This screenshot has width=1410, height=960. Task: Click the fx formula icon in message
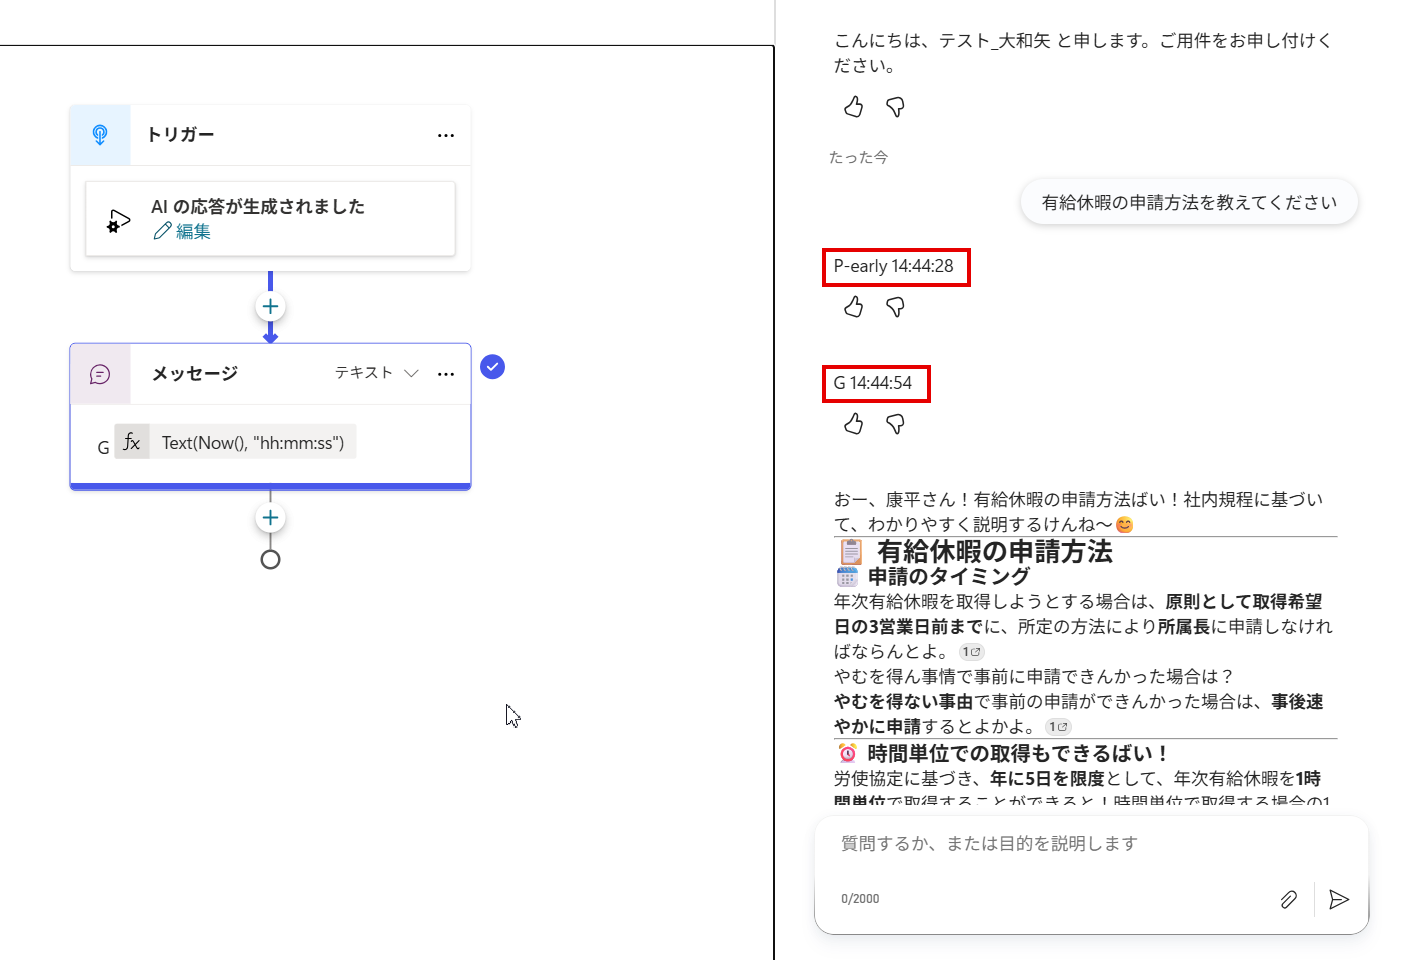click(132, 442)
